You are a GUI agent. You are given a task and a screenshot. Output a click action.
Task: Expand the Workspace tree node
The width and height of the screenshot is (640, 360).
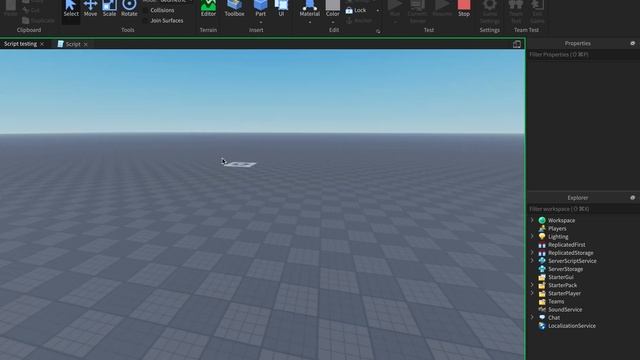pos(532,220)
